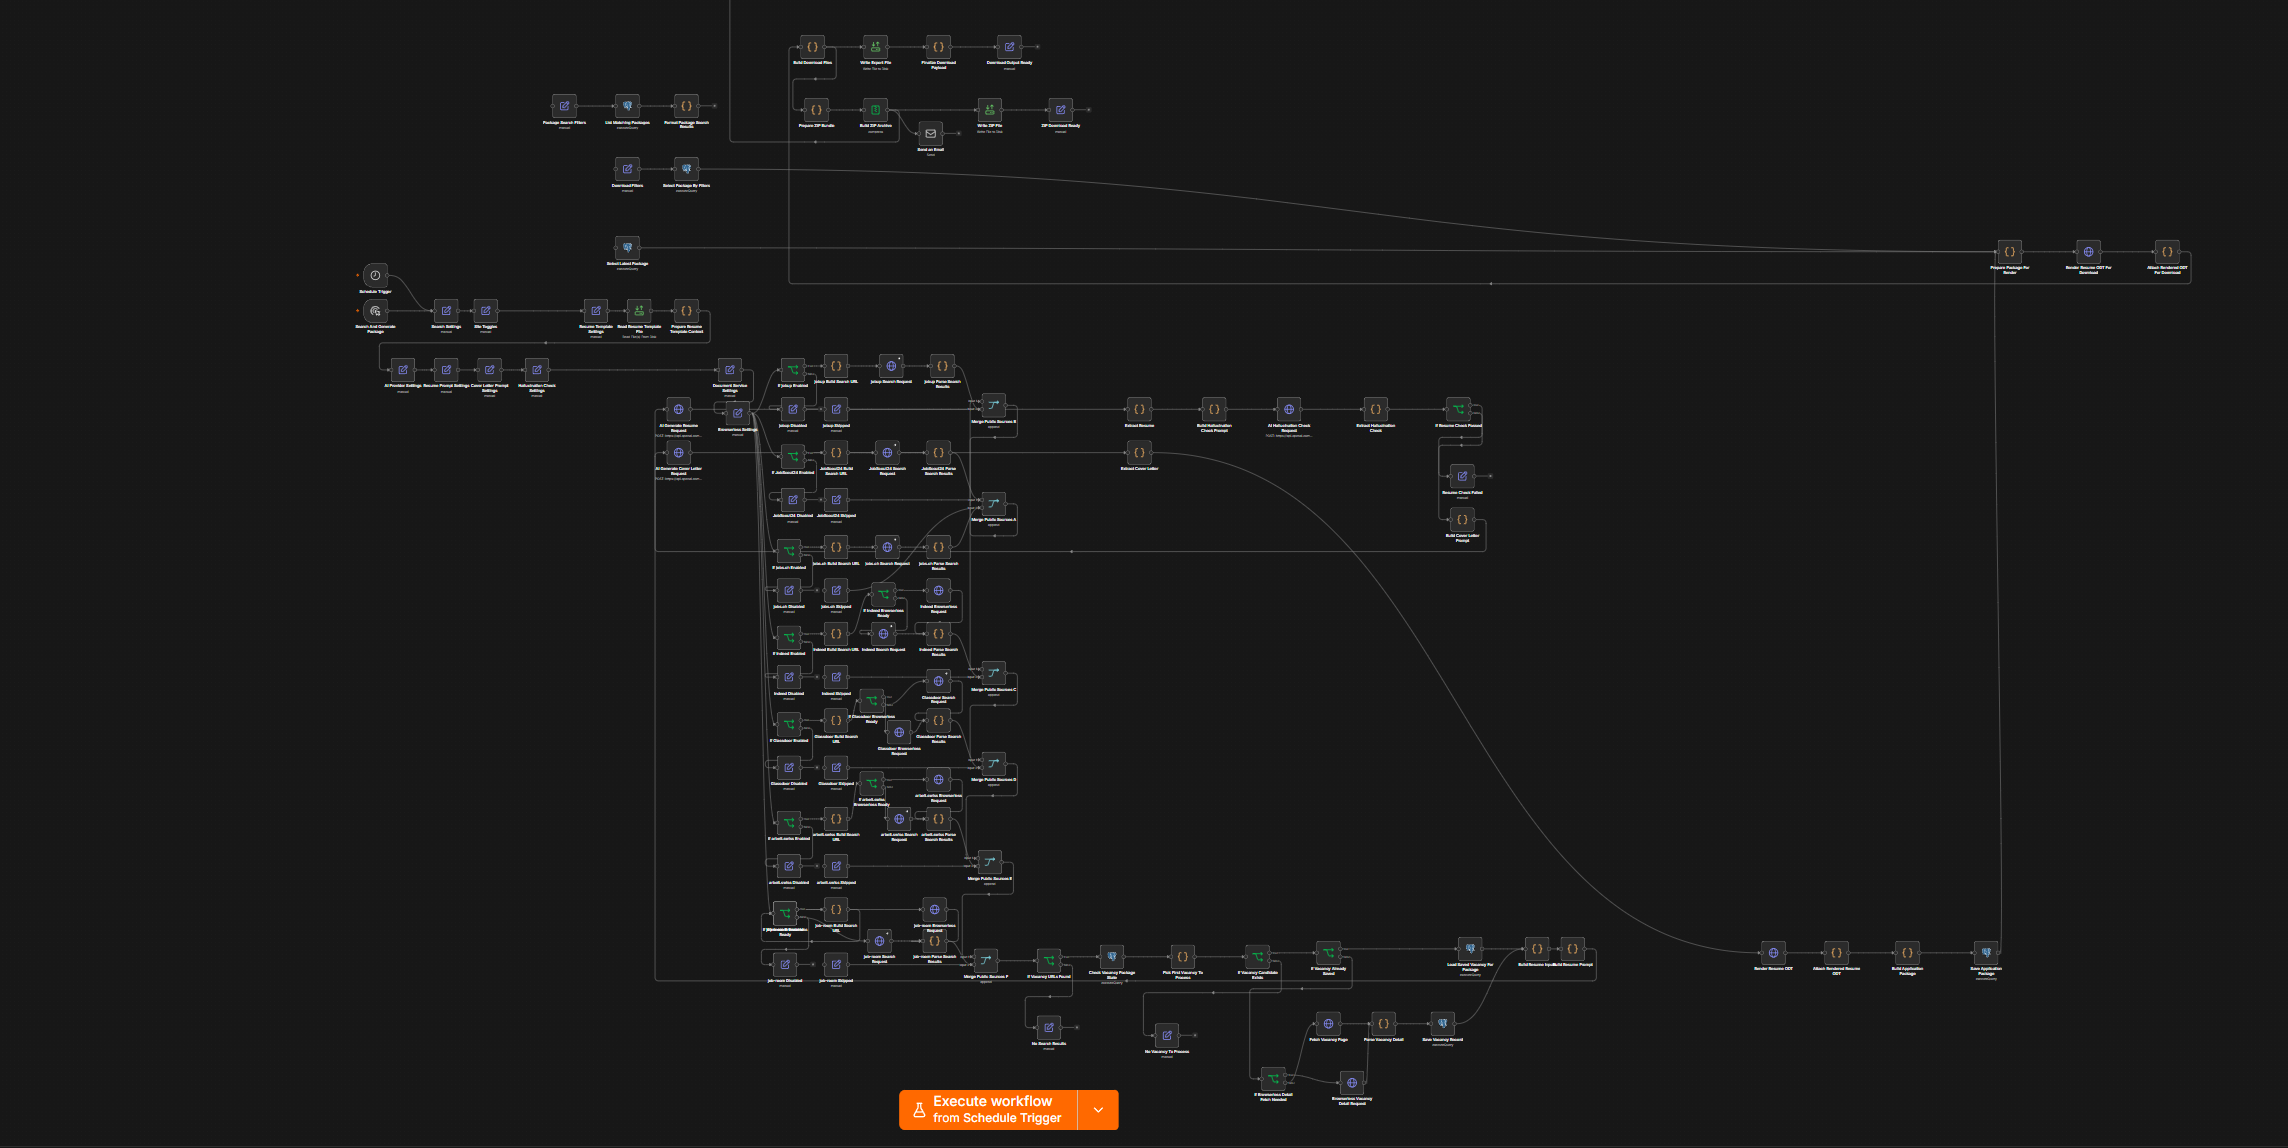This screenshot has height=1148, width=2288.
Task: Select Load Saved Vacancy For Package node
Action: (x=1470, y=948)
